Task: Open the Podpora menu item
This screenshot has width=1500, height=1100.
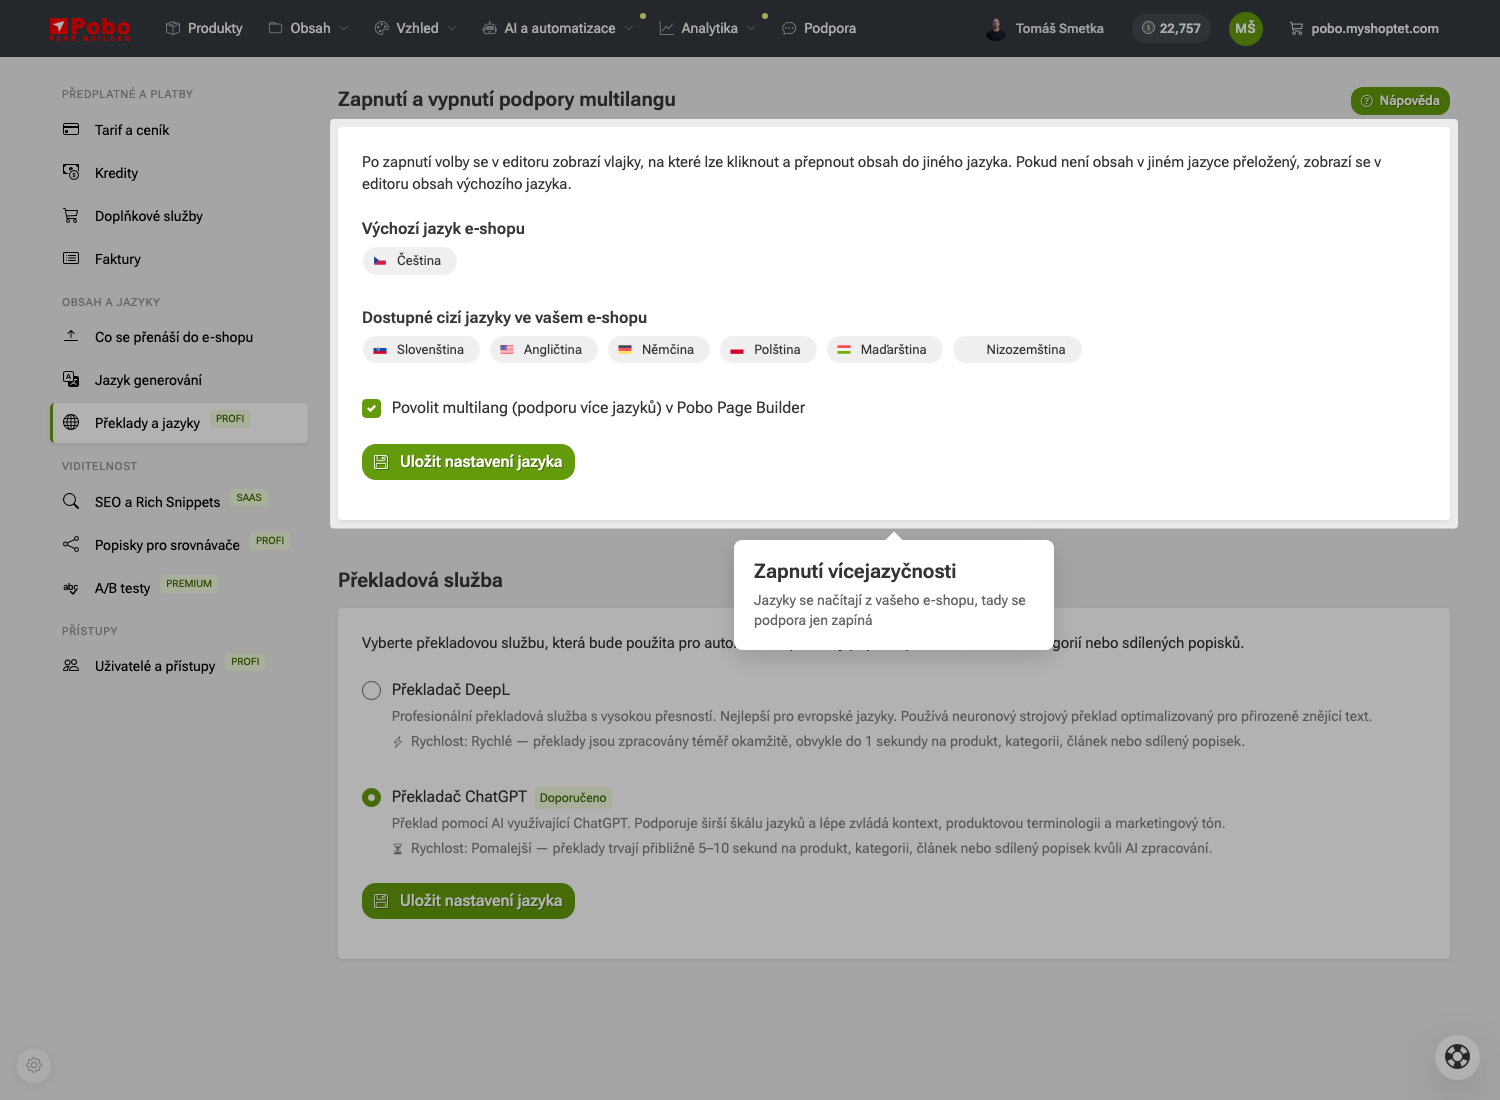Action: (x=819, y=28)
